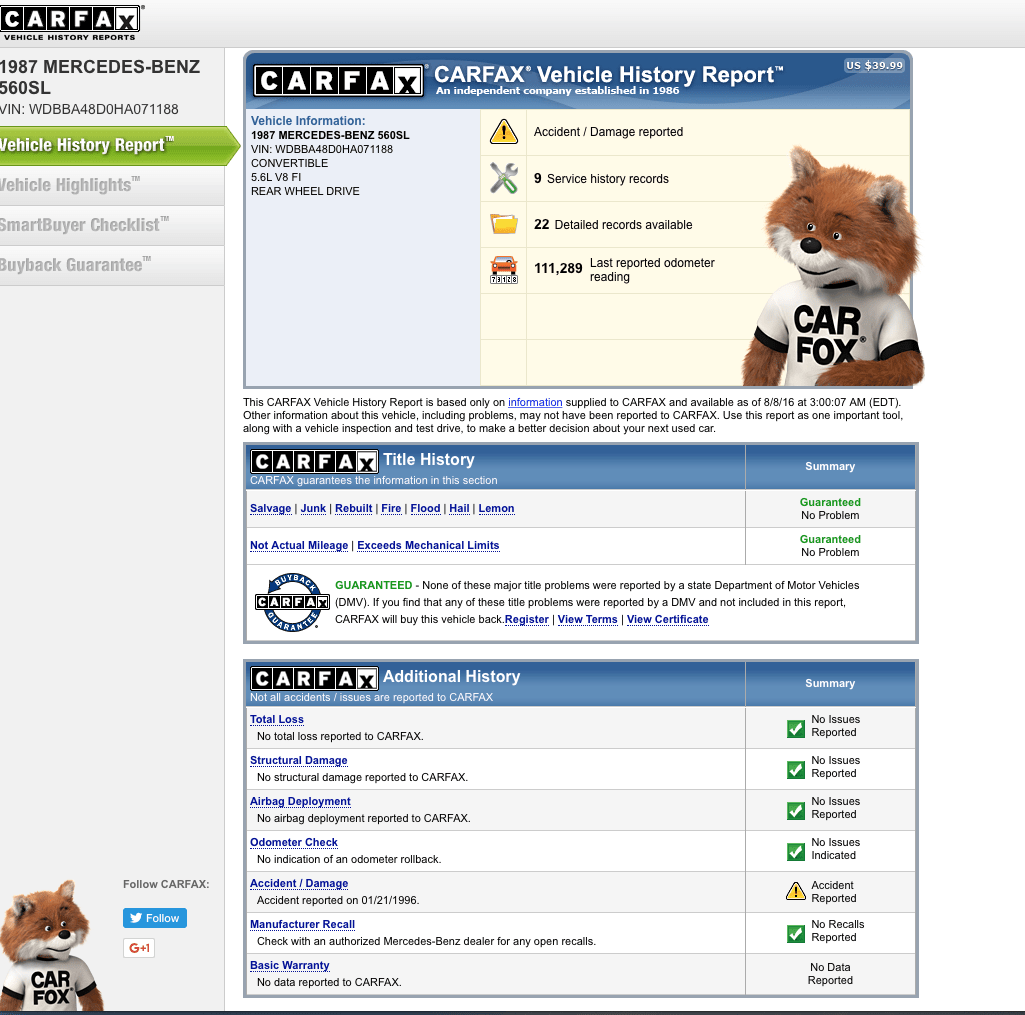This screenshot has height=1015, width=1025.
Task: Click the green check for Airbag Deployment
Action: 796,810
